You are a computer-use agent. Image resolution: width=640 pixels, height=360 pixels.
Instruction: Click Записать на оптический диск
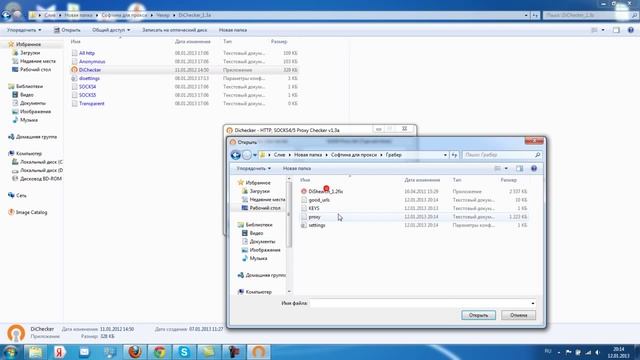click(x=174, y=30)
